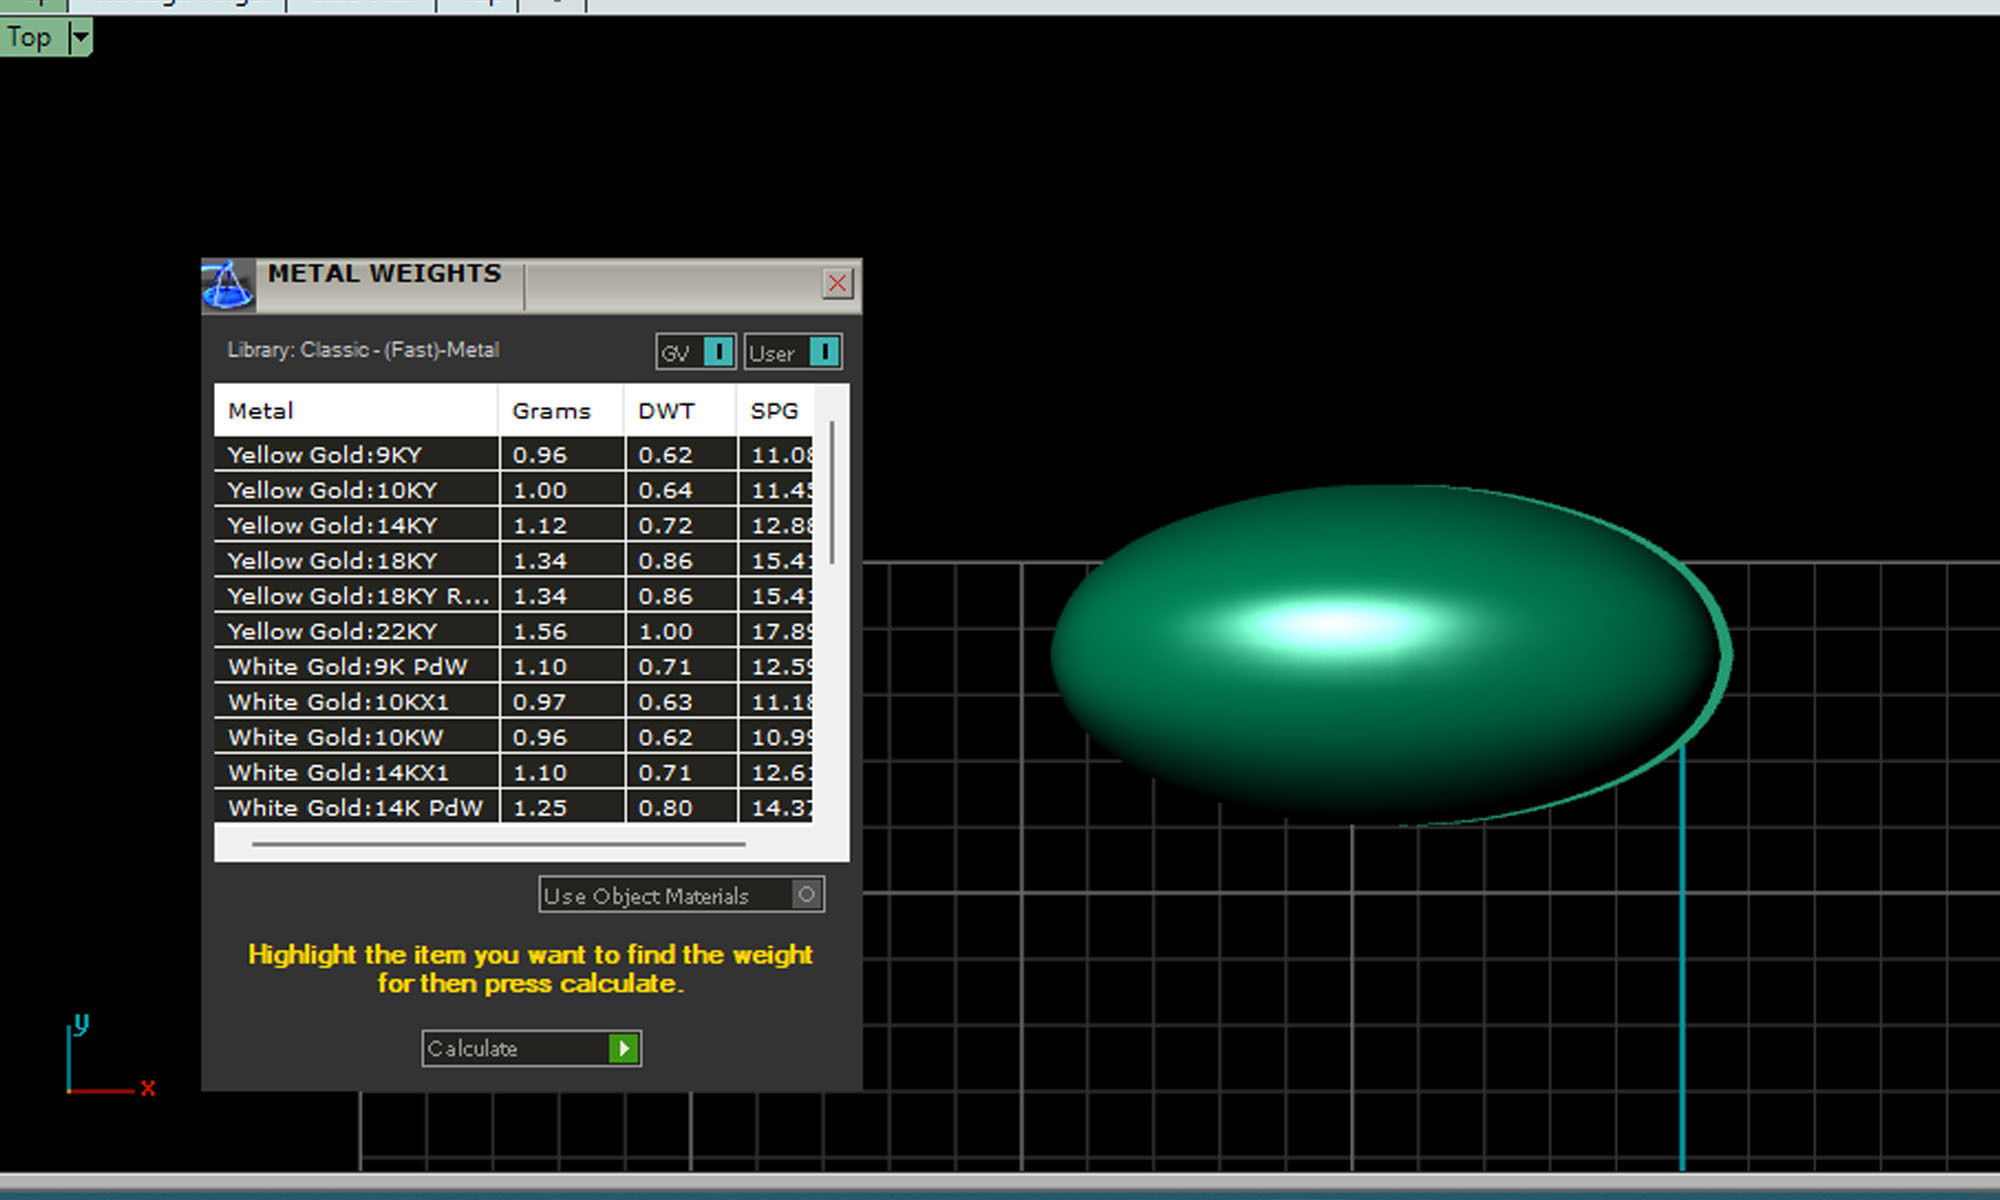Open the Top viewport dropdown arrow
The width and height of the screenshot is (2000, 1200).
(x=80, y=38)
